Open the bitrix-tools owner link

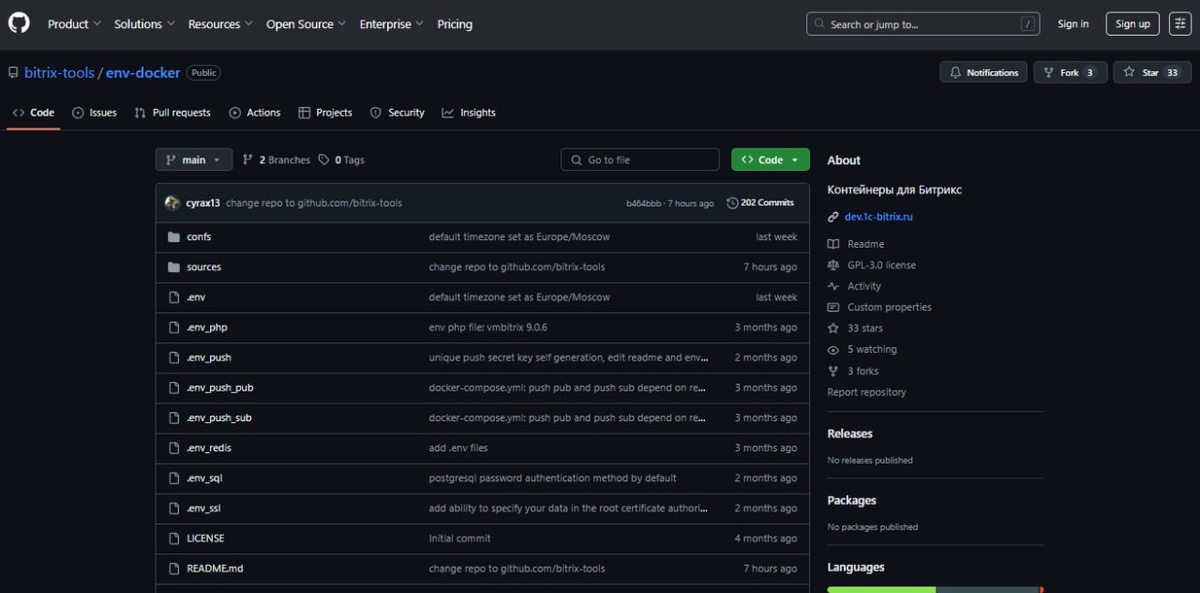click(58, 73)
